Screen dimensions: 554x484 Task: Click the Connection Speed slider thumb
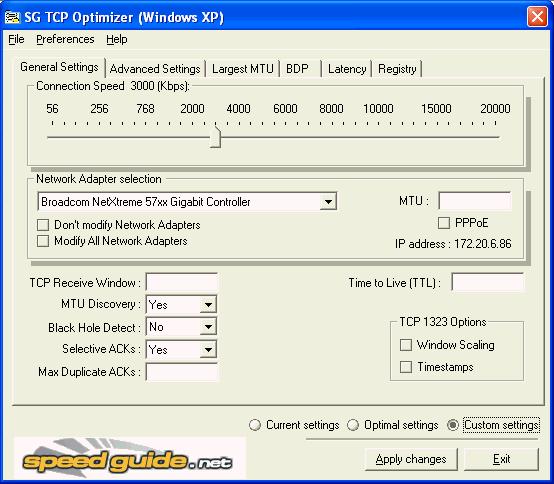215,137
